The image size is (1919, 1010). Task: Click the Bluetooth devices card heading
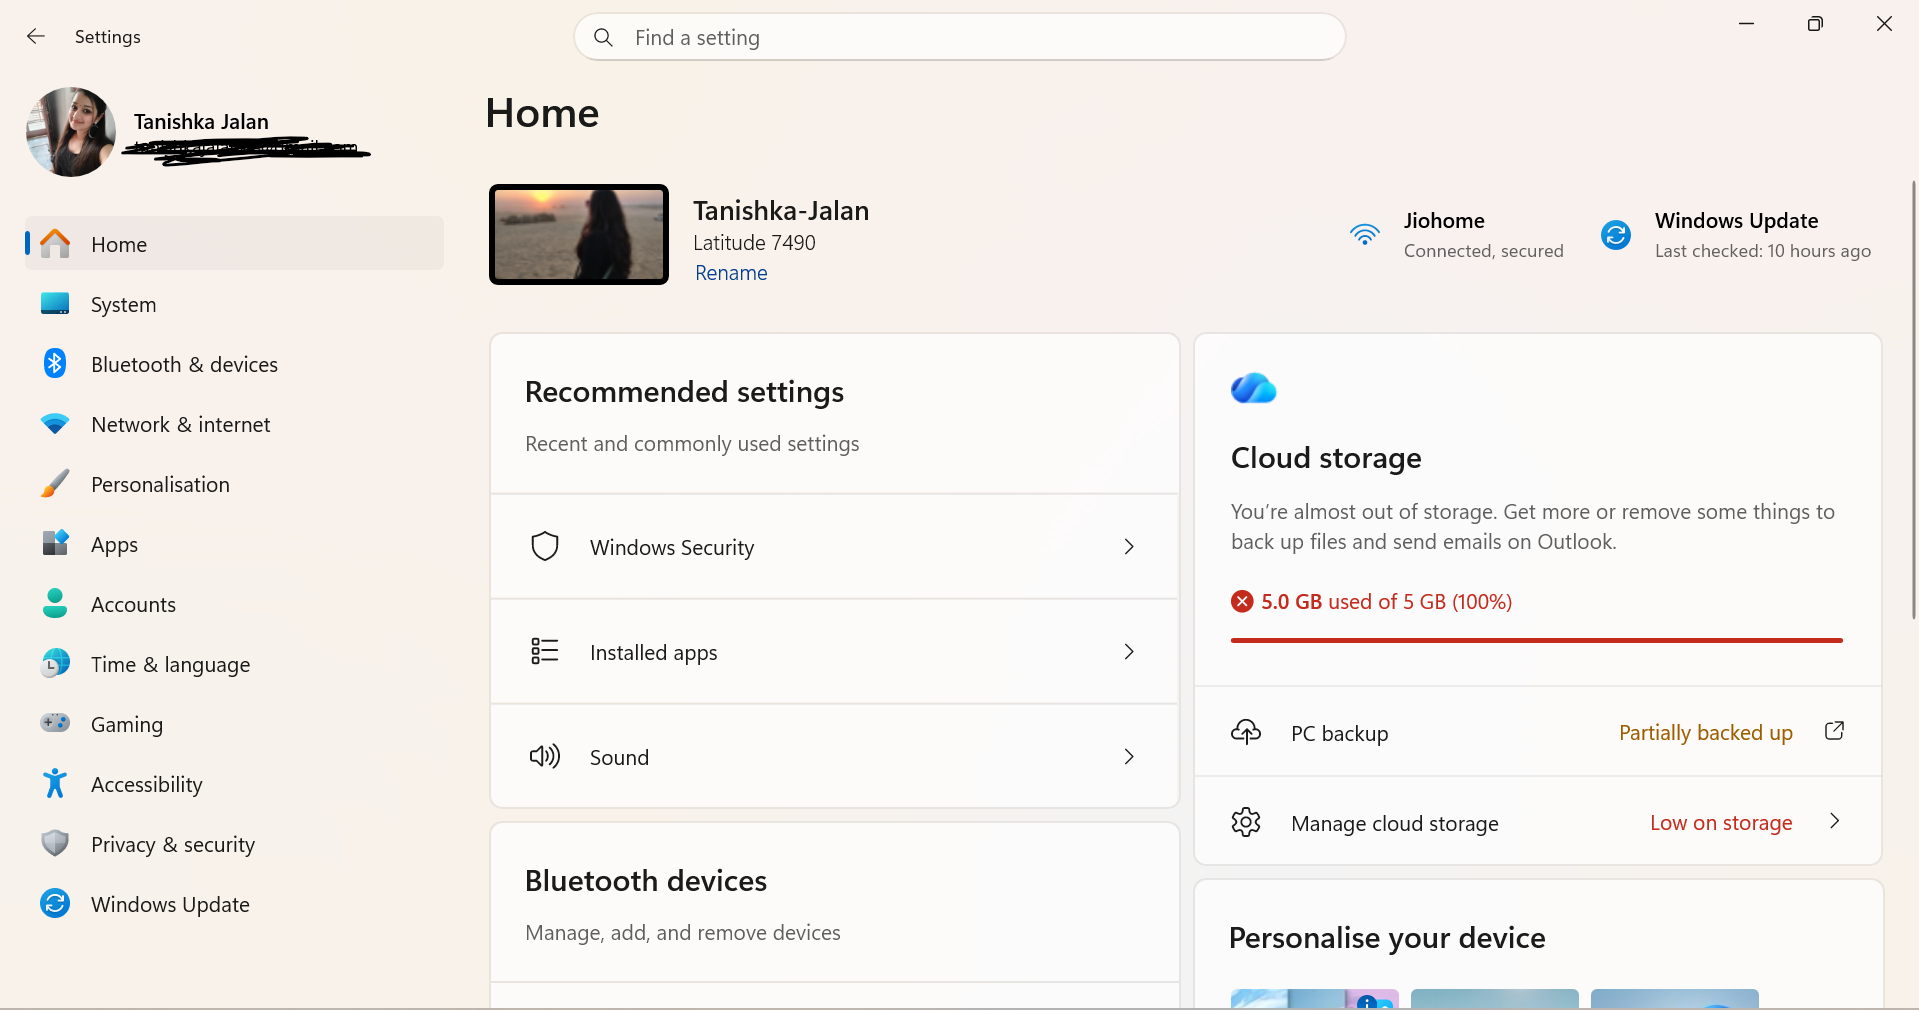[x=646, y=881]
